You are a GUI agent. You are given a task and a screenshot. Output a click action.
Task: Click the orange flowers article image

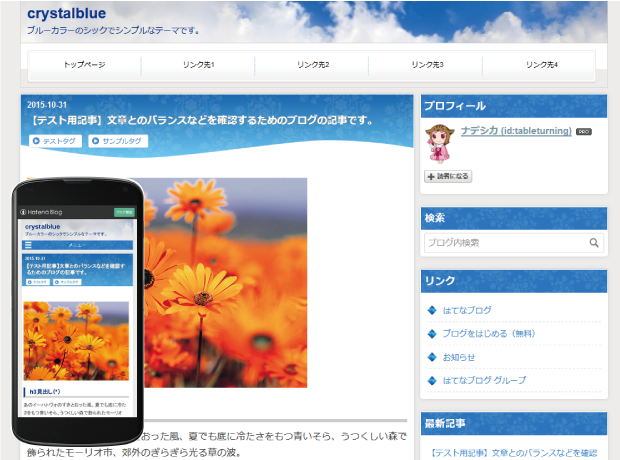click(x=225, y=282)
